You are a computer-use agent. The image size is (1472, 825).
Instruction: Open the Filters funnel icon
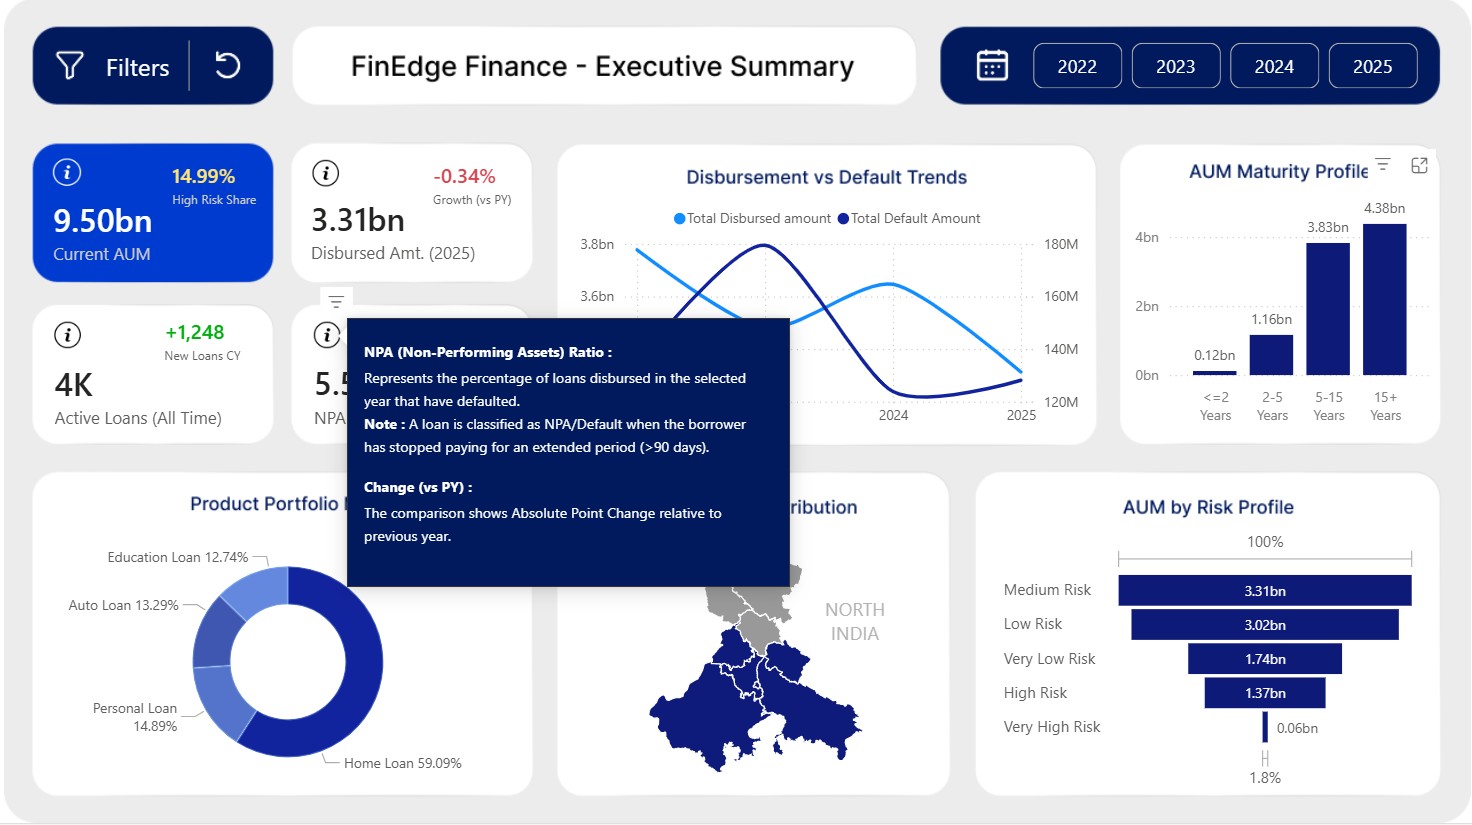[70, 66]
